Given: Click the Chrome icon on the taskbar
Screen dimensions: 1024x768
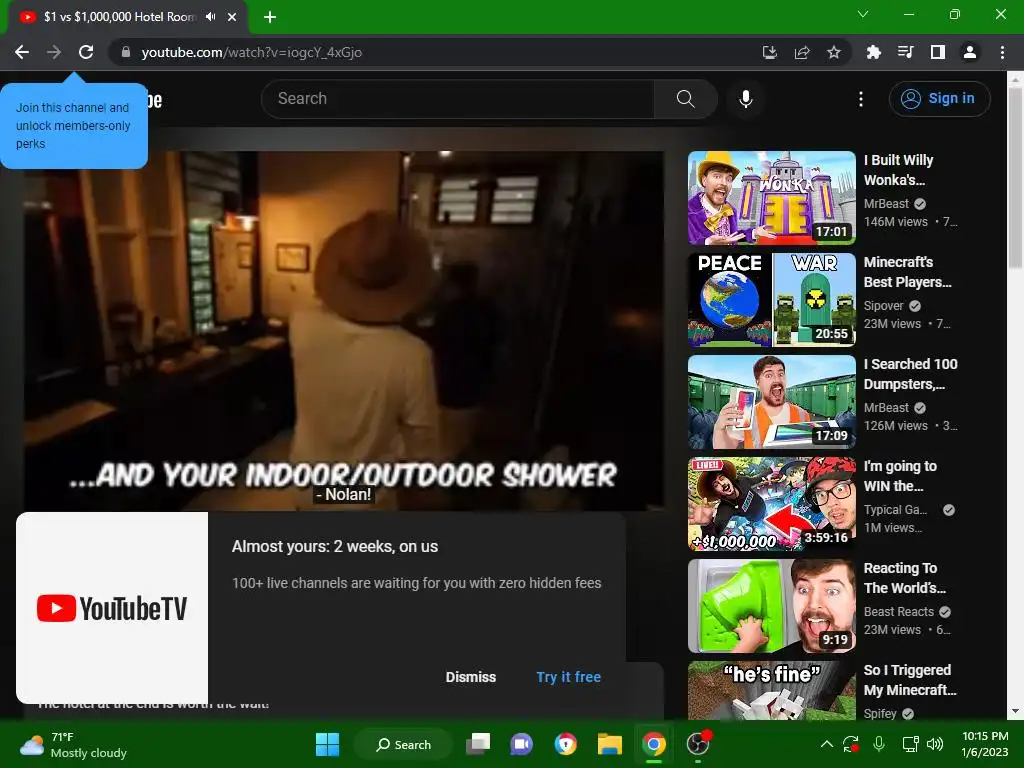Looking at the screenshot, I should (x=654, y=744).
